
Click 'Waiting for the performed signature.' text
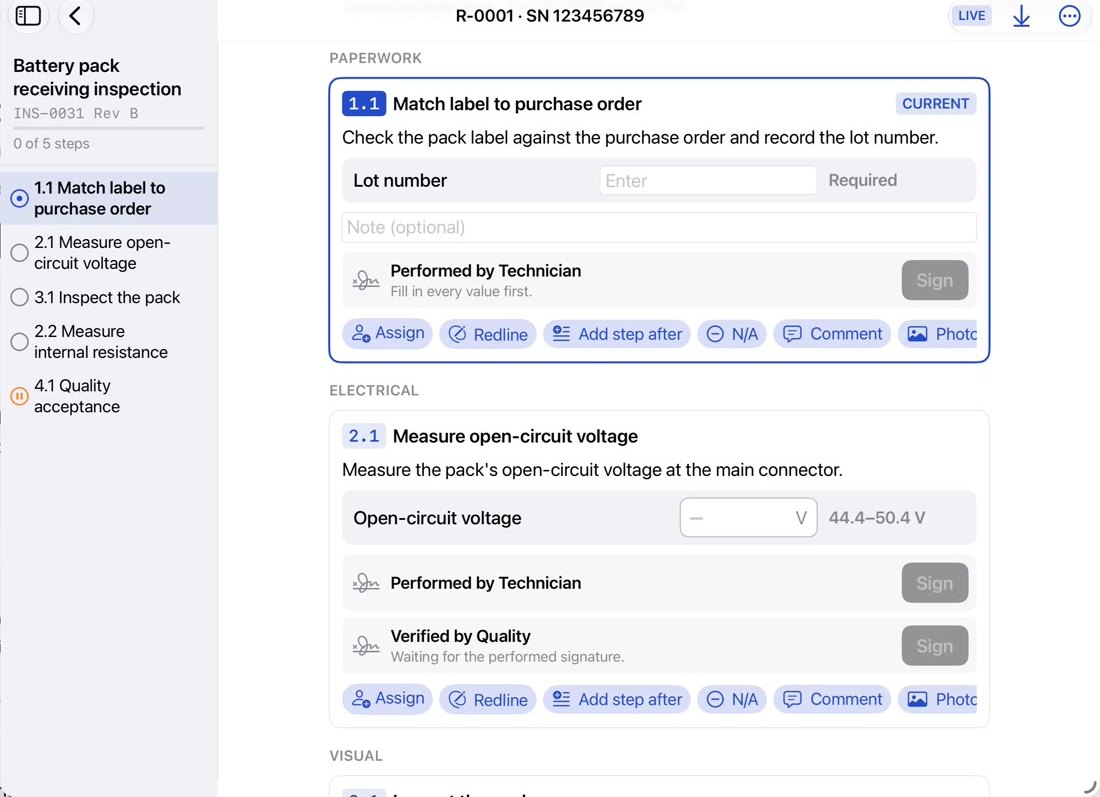pyautogui.click(x=507, y=657)
